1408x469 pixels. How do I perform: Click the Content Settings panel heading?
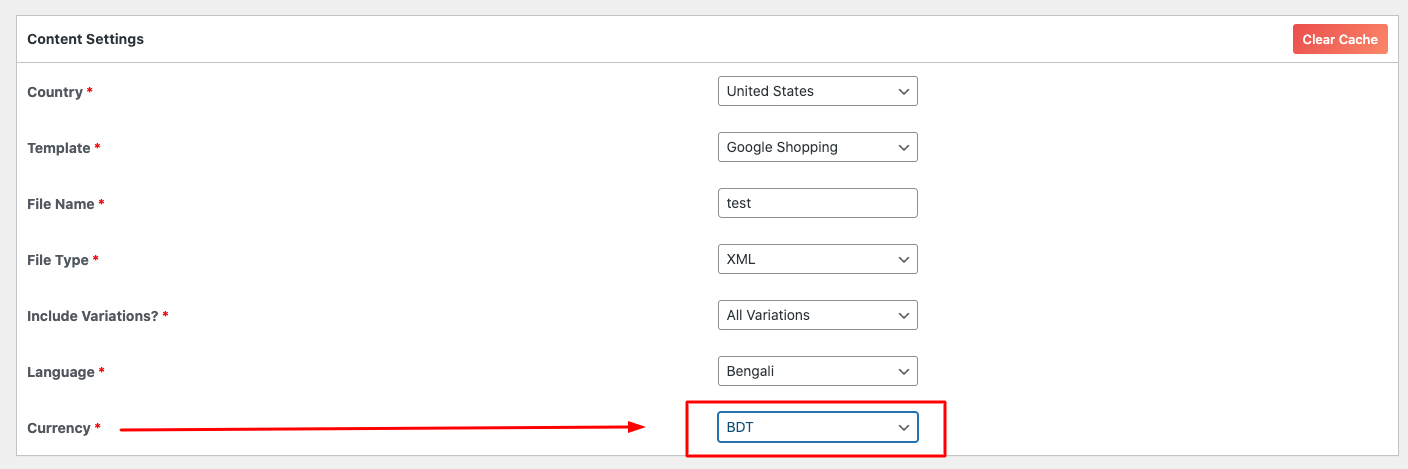pyautogui.click(x=85, y=39)
